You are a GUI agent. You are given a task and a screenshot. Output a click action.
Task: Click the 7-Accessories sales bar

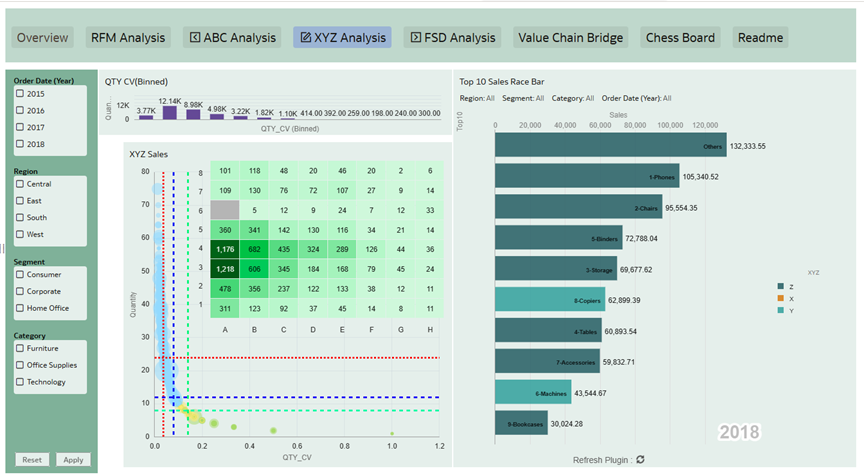547,361
